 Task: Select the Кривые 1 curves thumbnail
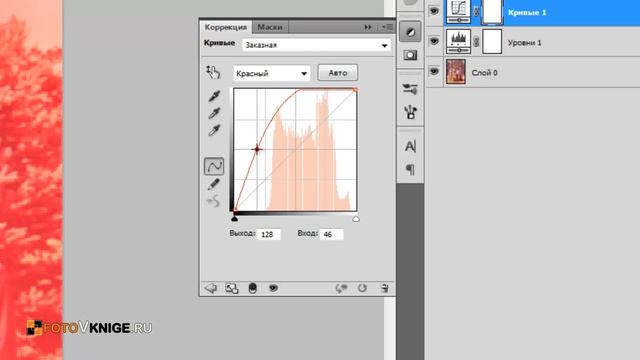458,12
